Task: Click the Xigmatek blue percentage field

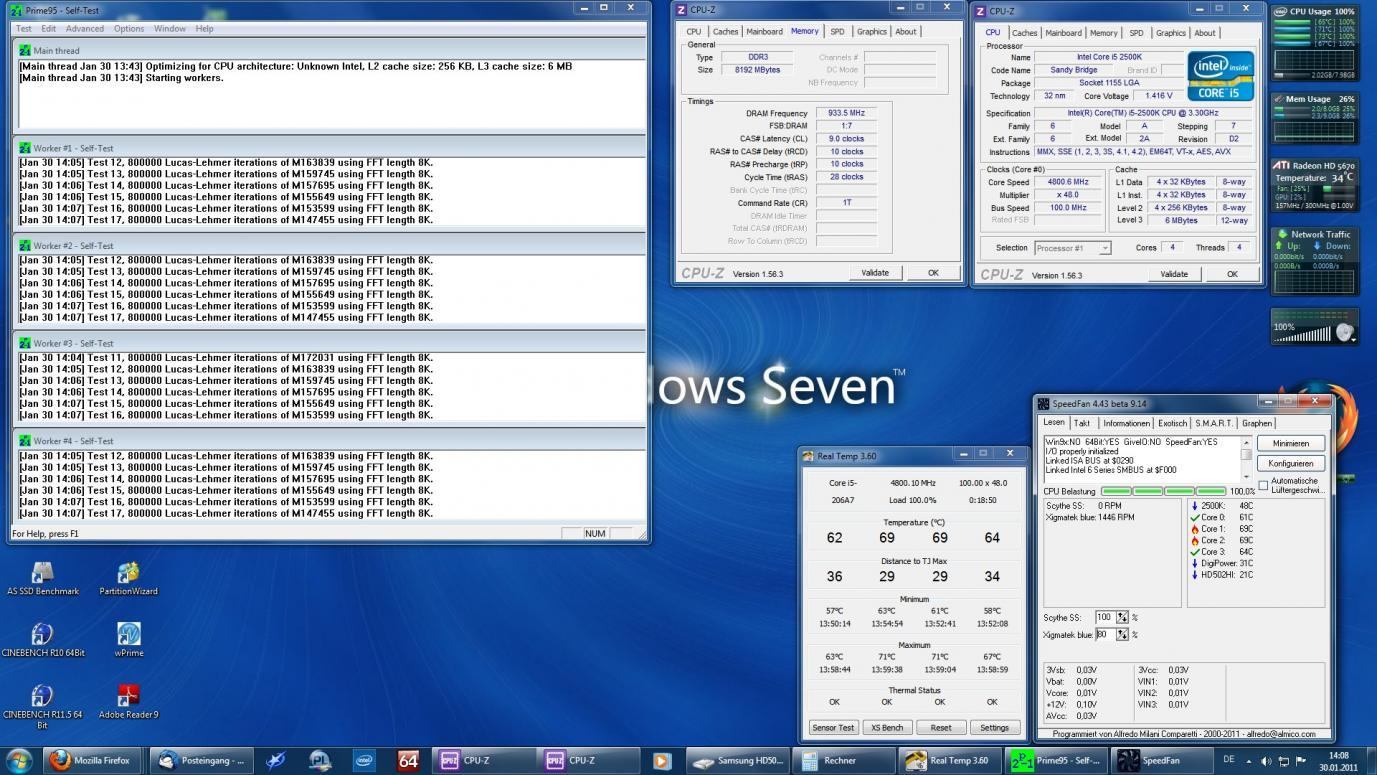Action: click(x=1105, y=635)
